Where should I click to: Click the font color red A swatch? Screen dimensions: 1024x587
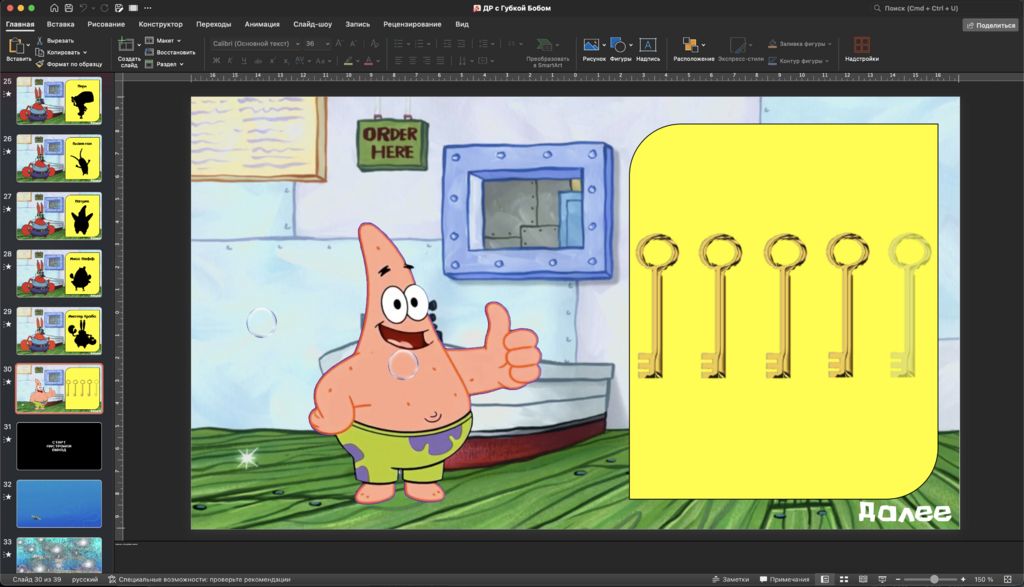click(368, 61)
